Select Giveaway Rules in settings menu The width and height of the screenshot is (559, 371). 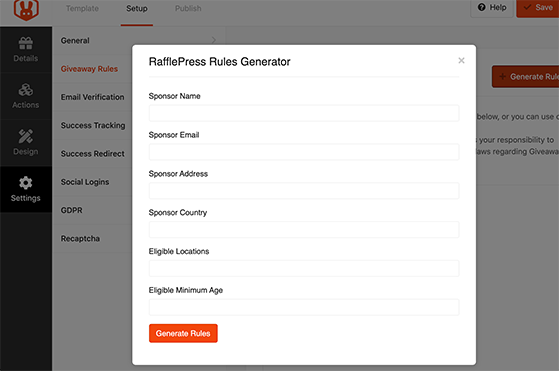click(x=89, y=69)
